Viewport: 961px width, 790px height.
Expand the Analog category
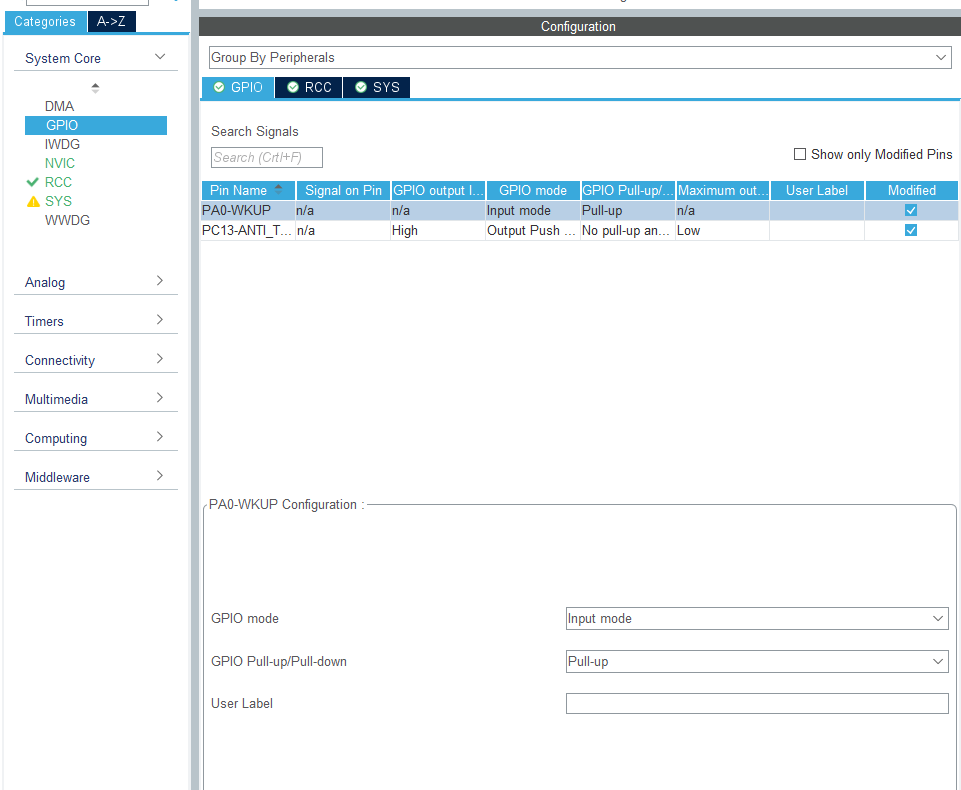[x=96, y=282]
